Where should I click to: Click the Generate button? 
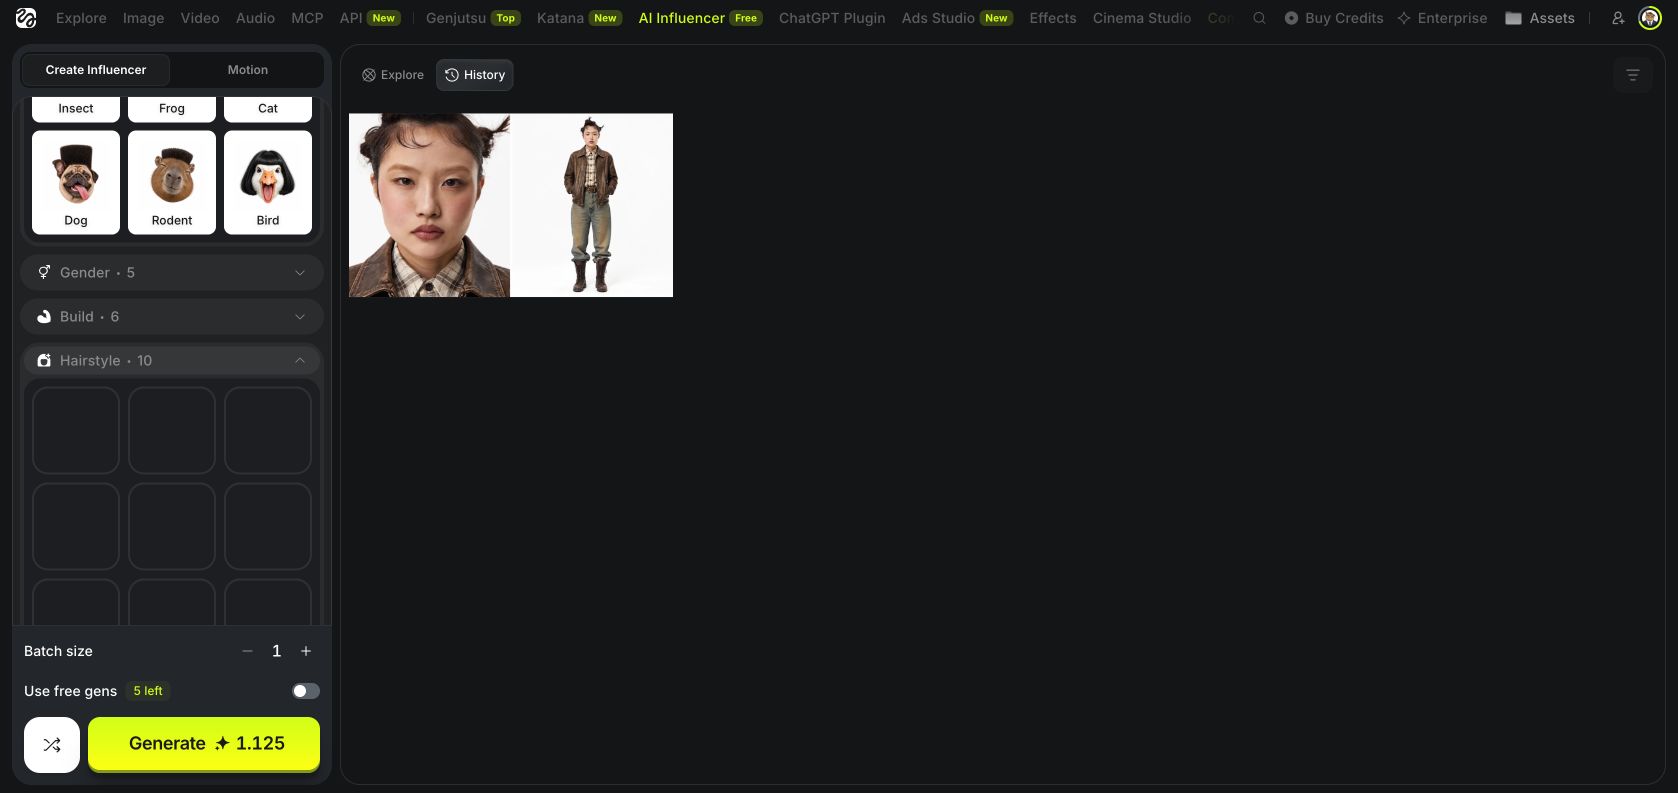204,744
